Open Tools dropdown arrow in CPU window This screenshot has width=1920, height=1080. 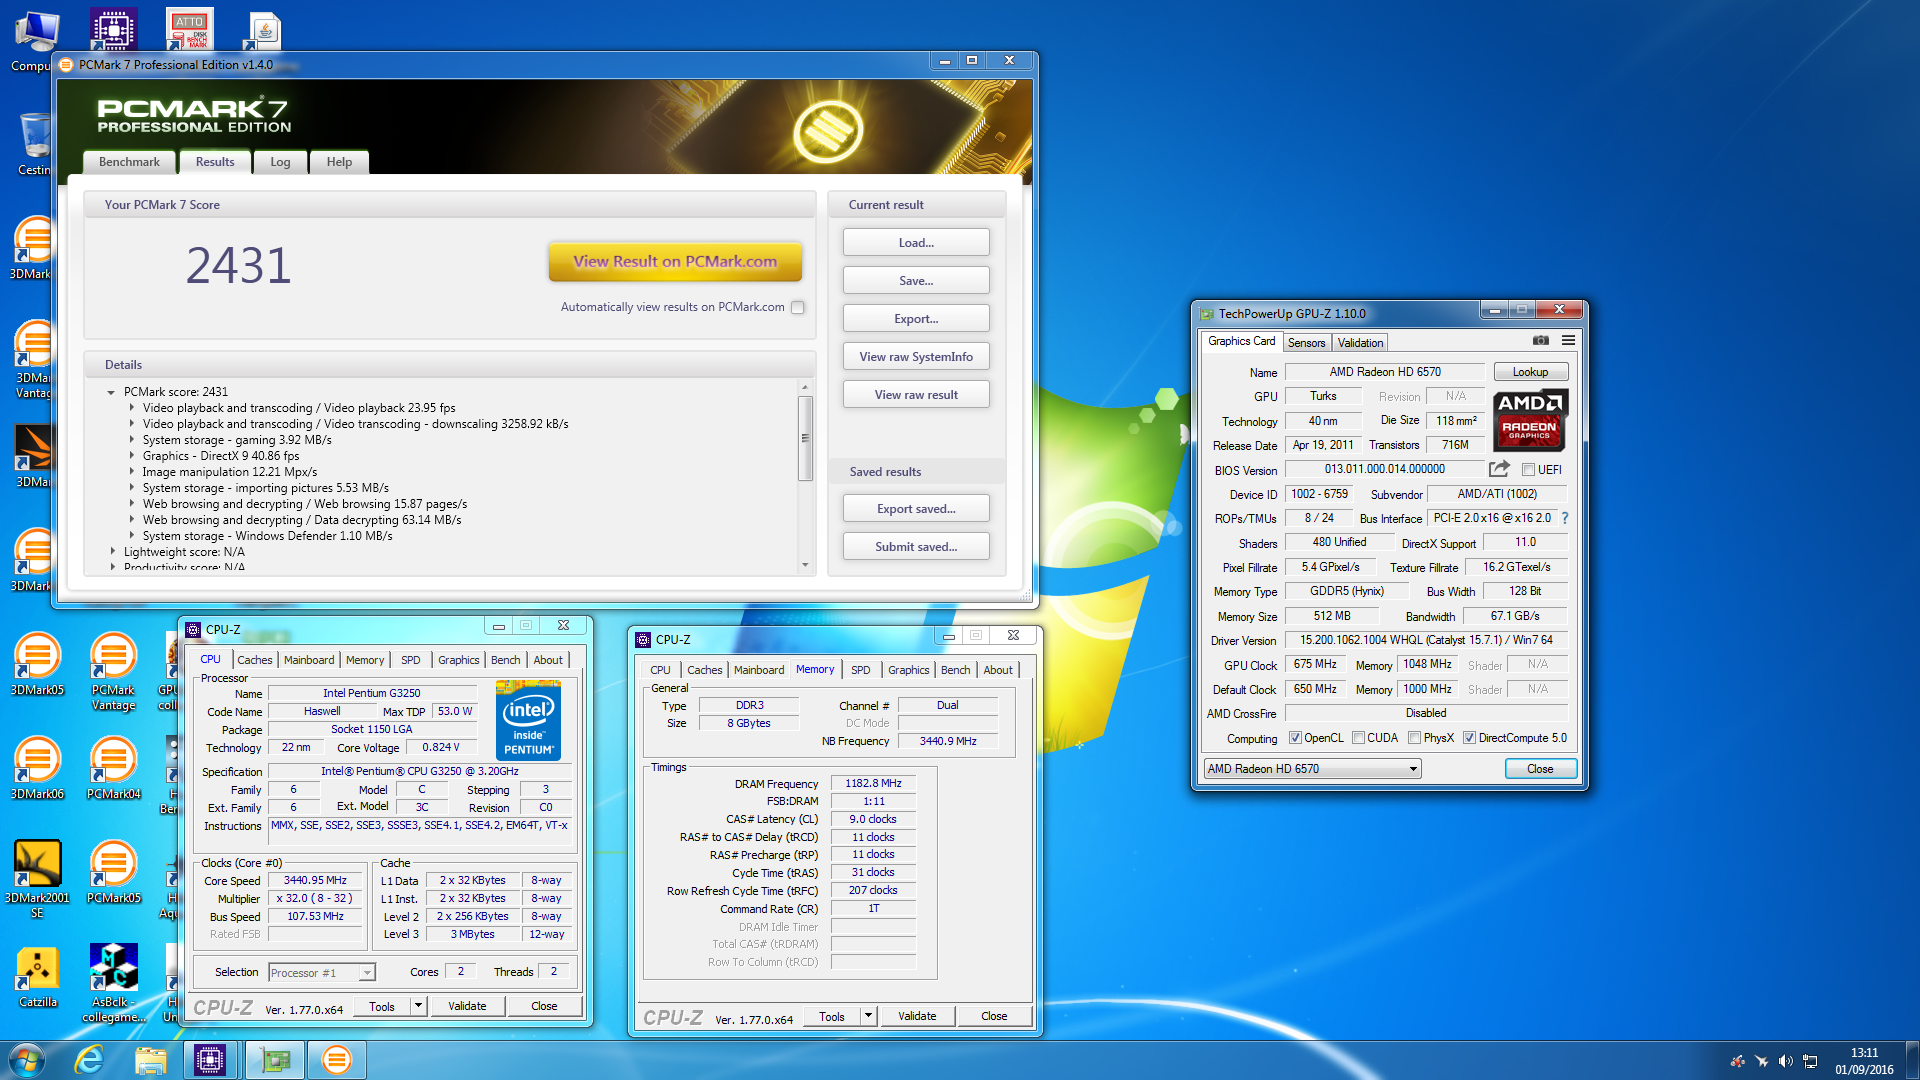pyautogui.click(x=418, y=1006)
